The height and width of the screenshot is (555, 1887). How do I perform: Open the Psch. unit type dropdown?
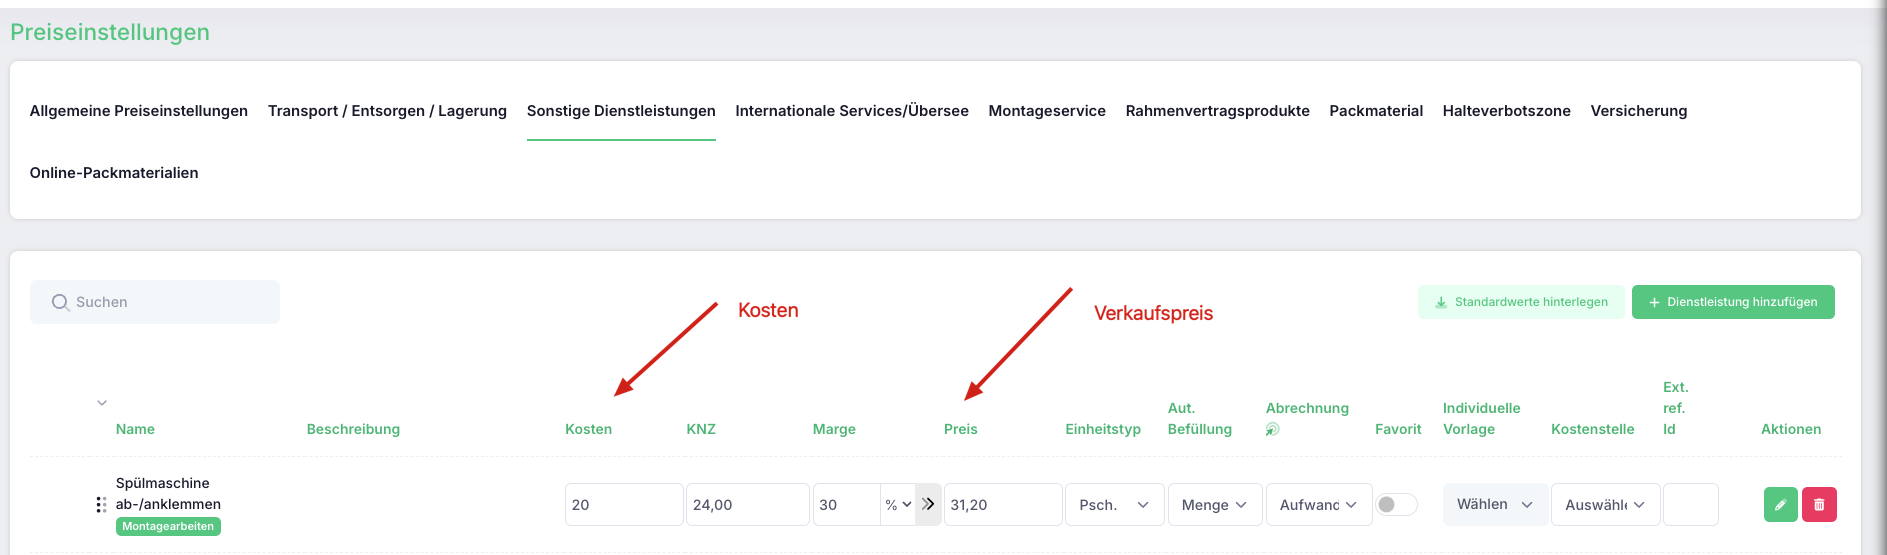coord(1114,505)
